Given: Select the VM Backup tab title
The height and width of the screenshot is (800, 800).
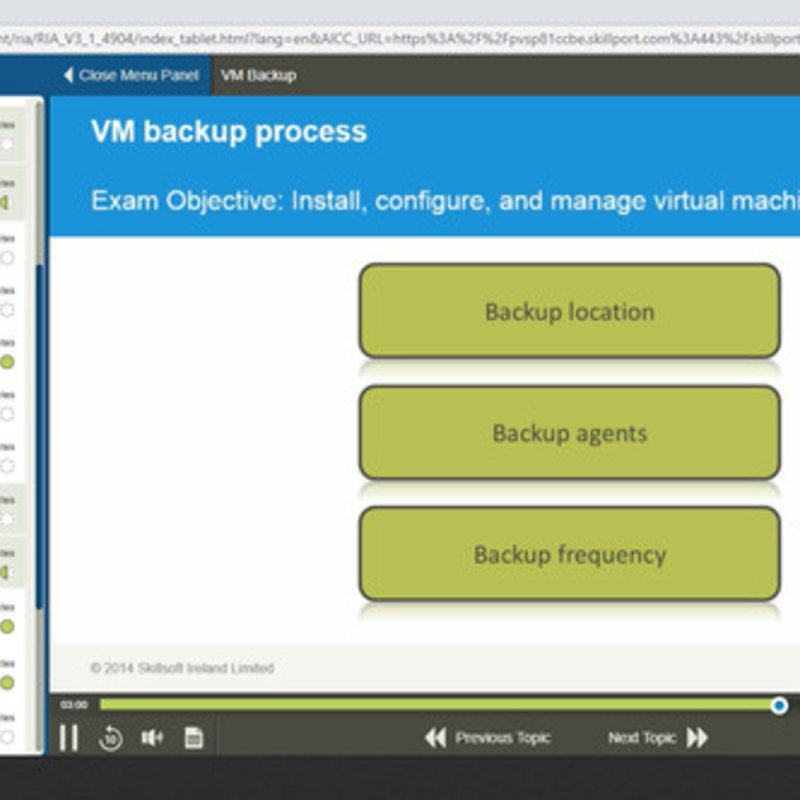Looking at the screenshot, I should [259, 76].
